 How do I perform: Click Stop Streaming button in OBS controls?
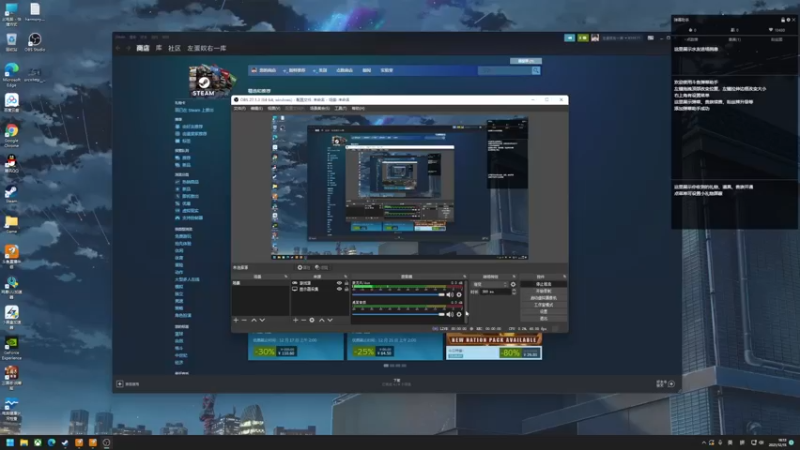pyautogui.click(x=543, y=284)
